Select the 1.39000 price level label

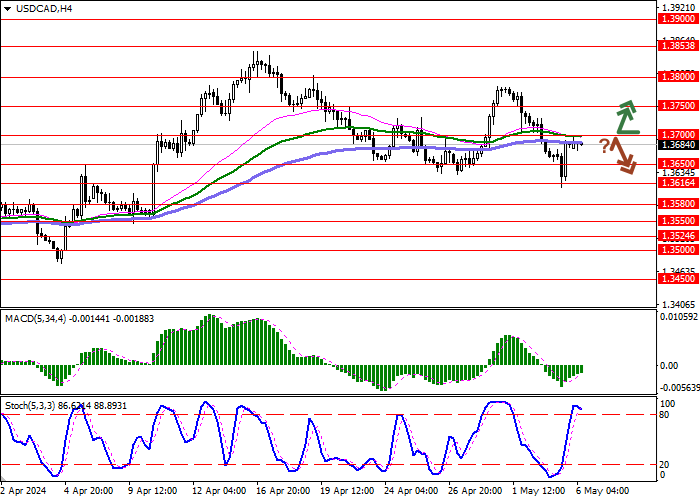[x=679, y=18]
